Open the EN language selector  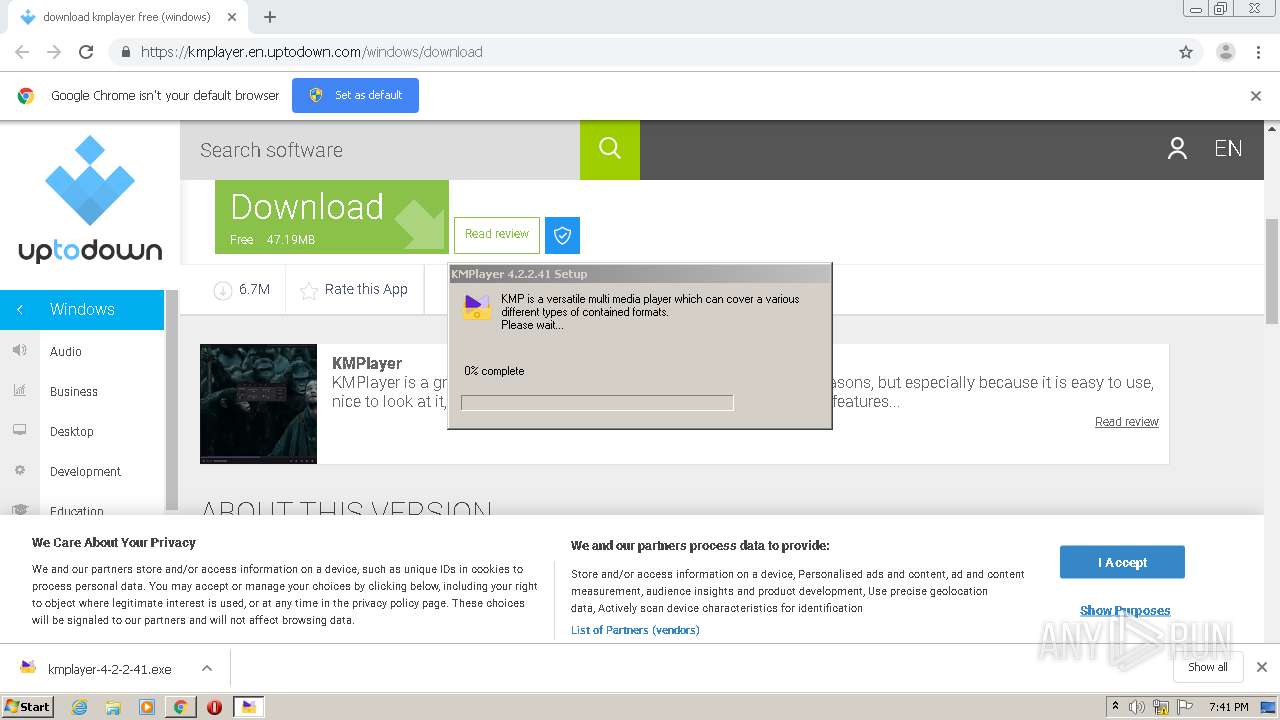pyautogui.click(x=1228, y=149)
